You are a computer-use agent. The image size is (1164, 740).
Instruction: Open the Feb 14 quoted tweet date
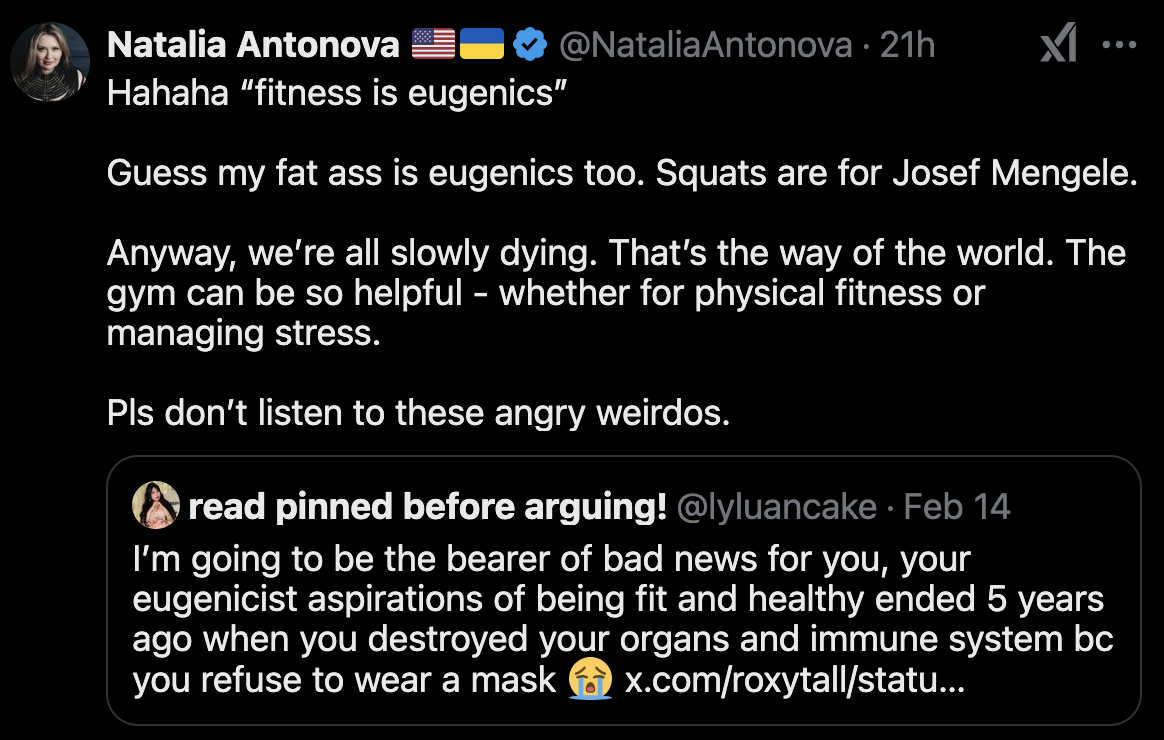[x=957, y=507]
